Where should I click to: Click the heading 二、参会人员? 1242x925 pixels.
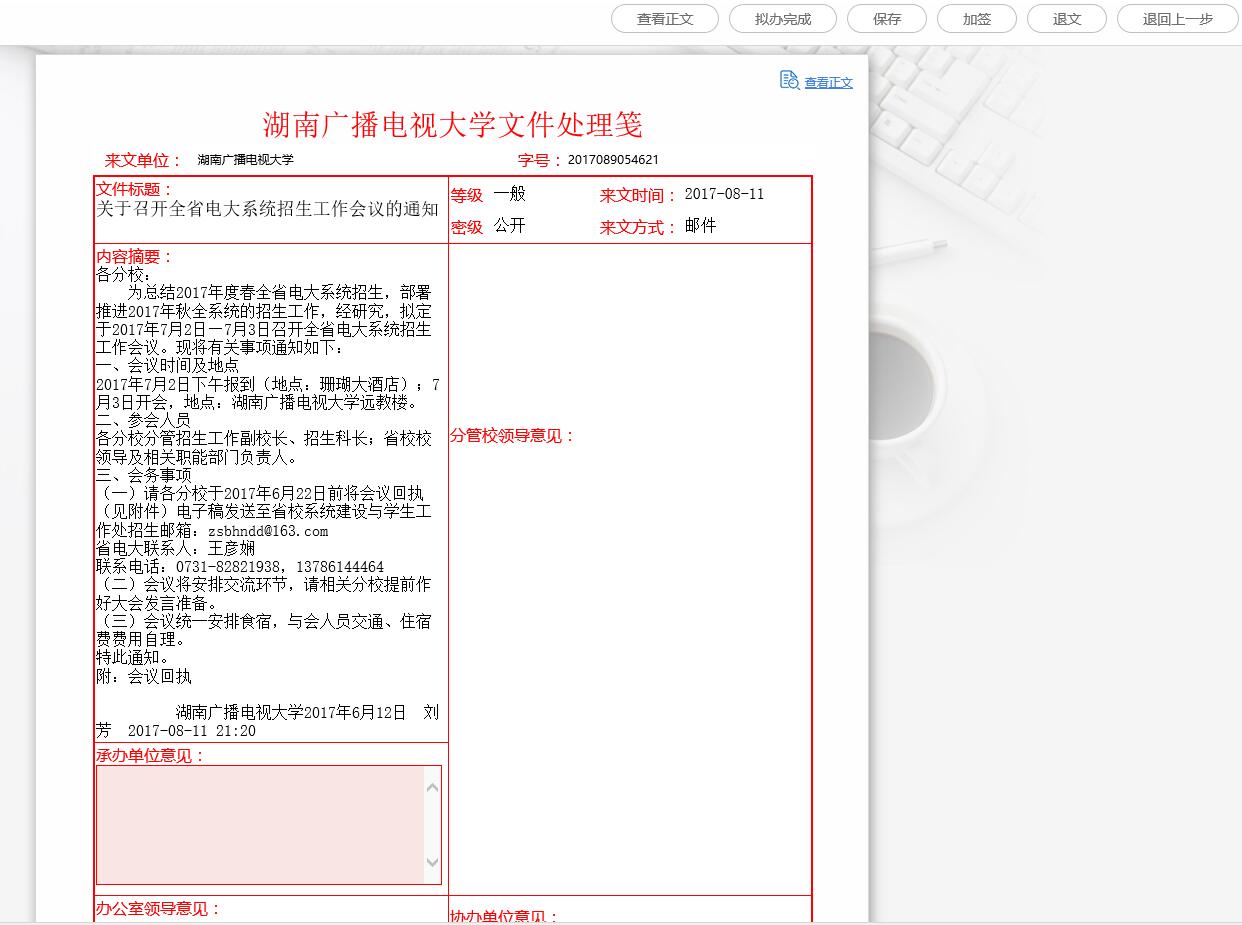pos(143,421)
